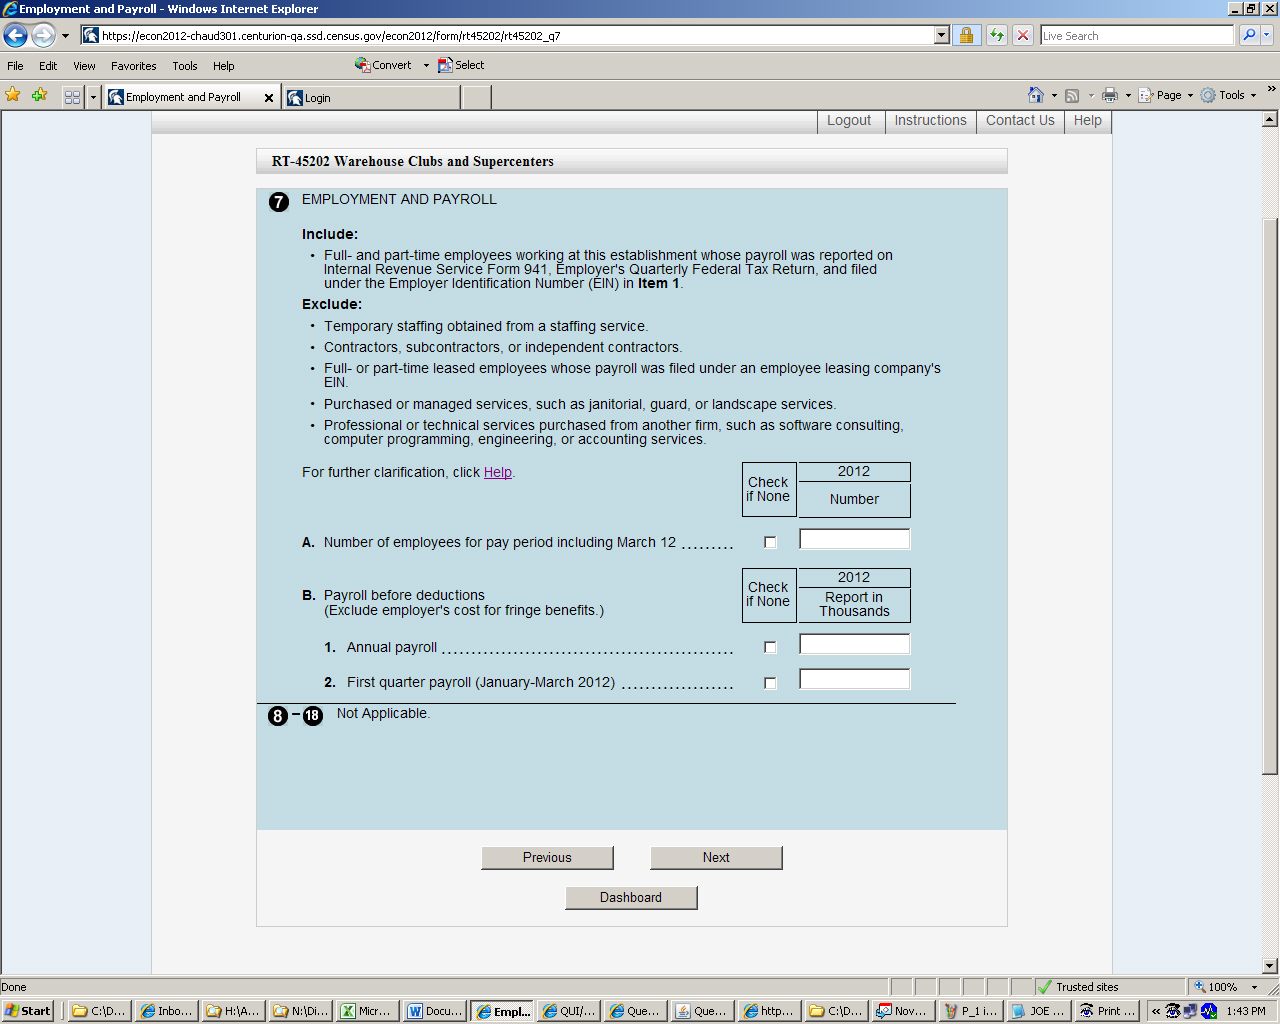
Task: Click inside the Live Search box
Action: click(1137, 36)
